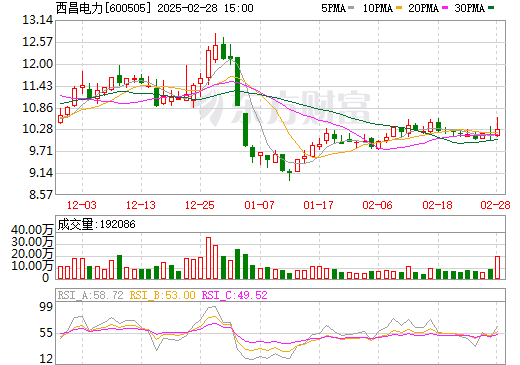The image size is (520, 365).
Task: Click the 30PMA green legend swatch
Action: pyautogui.click(x=491, y=8)
